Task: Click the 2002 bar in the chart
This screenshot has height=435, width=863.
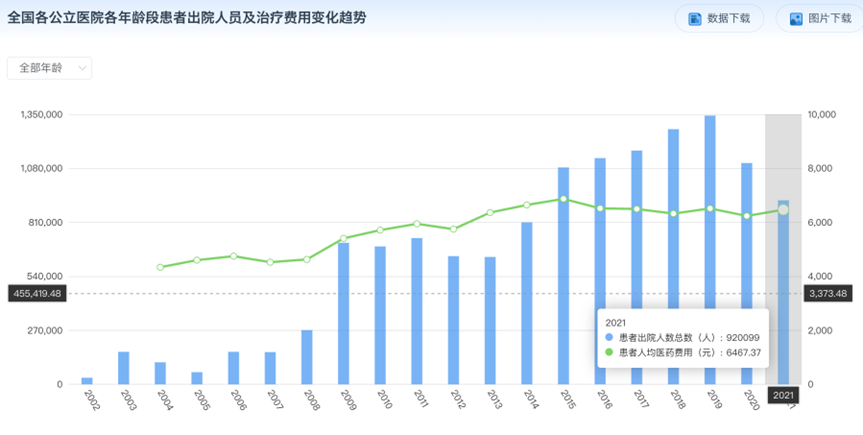Action: (x=87, y=381)
